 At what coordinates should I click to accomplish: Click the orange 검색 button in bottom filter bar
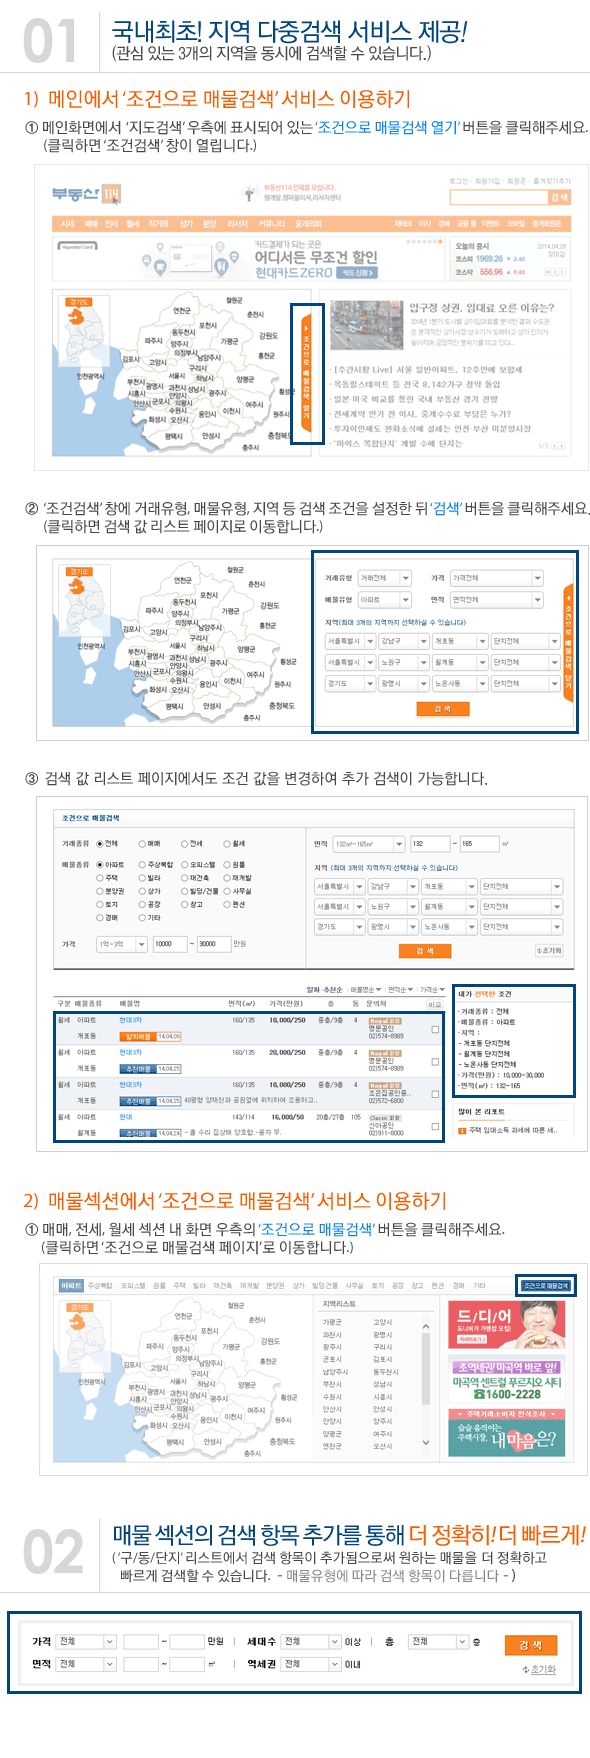[531, 1644]
